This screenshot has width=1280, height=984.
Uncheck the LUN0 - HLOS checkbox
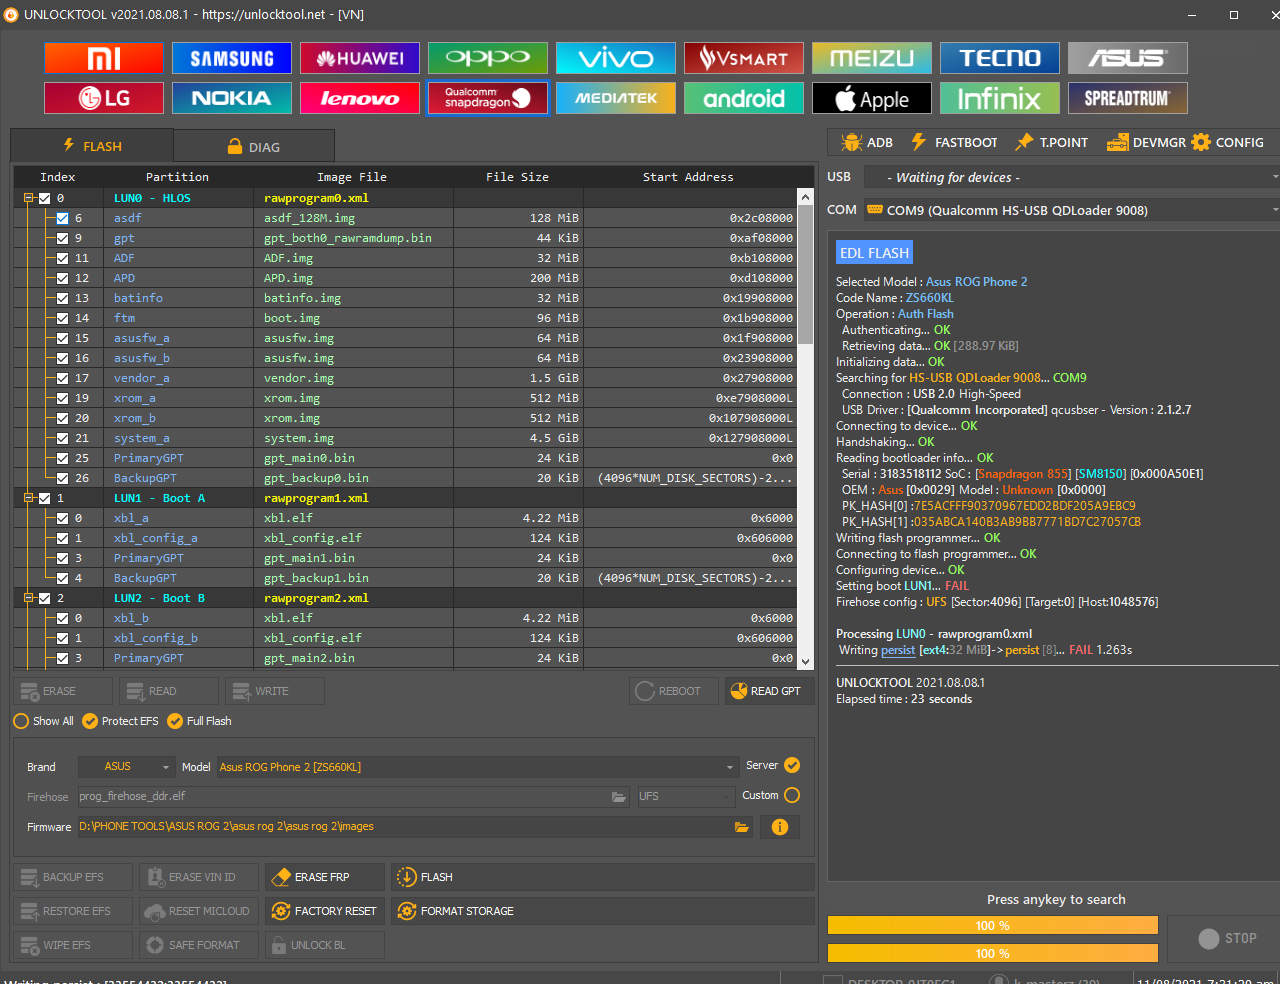click(44, 198)
